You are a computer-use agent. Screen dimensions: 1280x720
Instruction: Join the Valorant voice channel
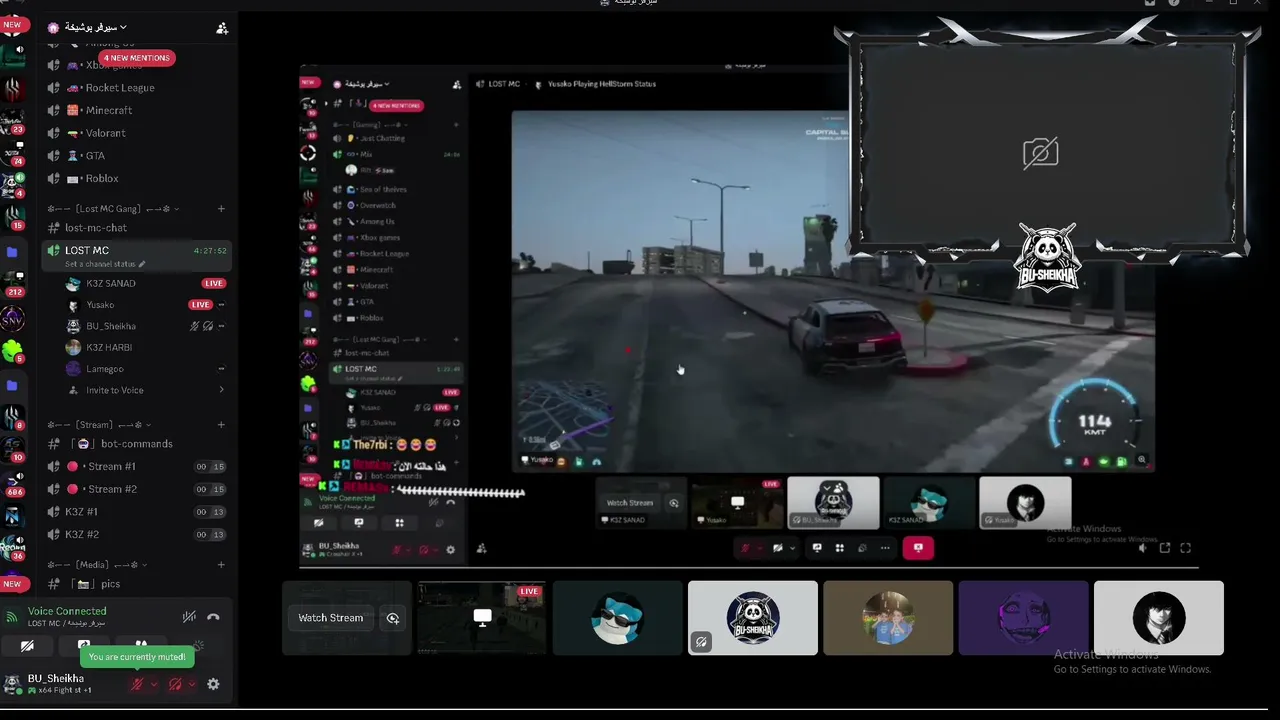click(137, 133)
